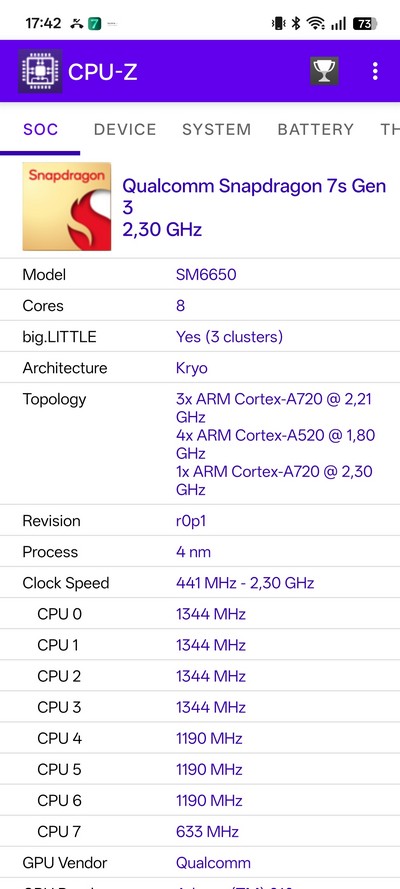Switch to the DEVICE tab
This screenshot has width=400, height=889.
pos(125,129)
